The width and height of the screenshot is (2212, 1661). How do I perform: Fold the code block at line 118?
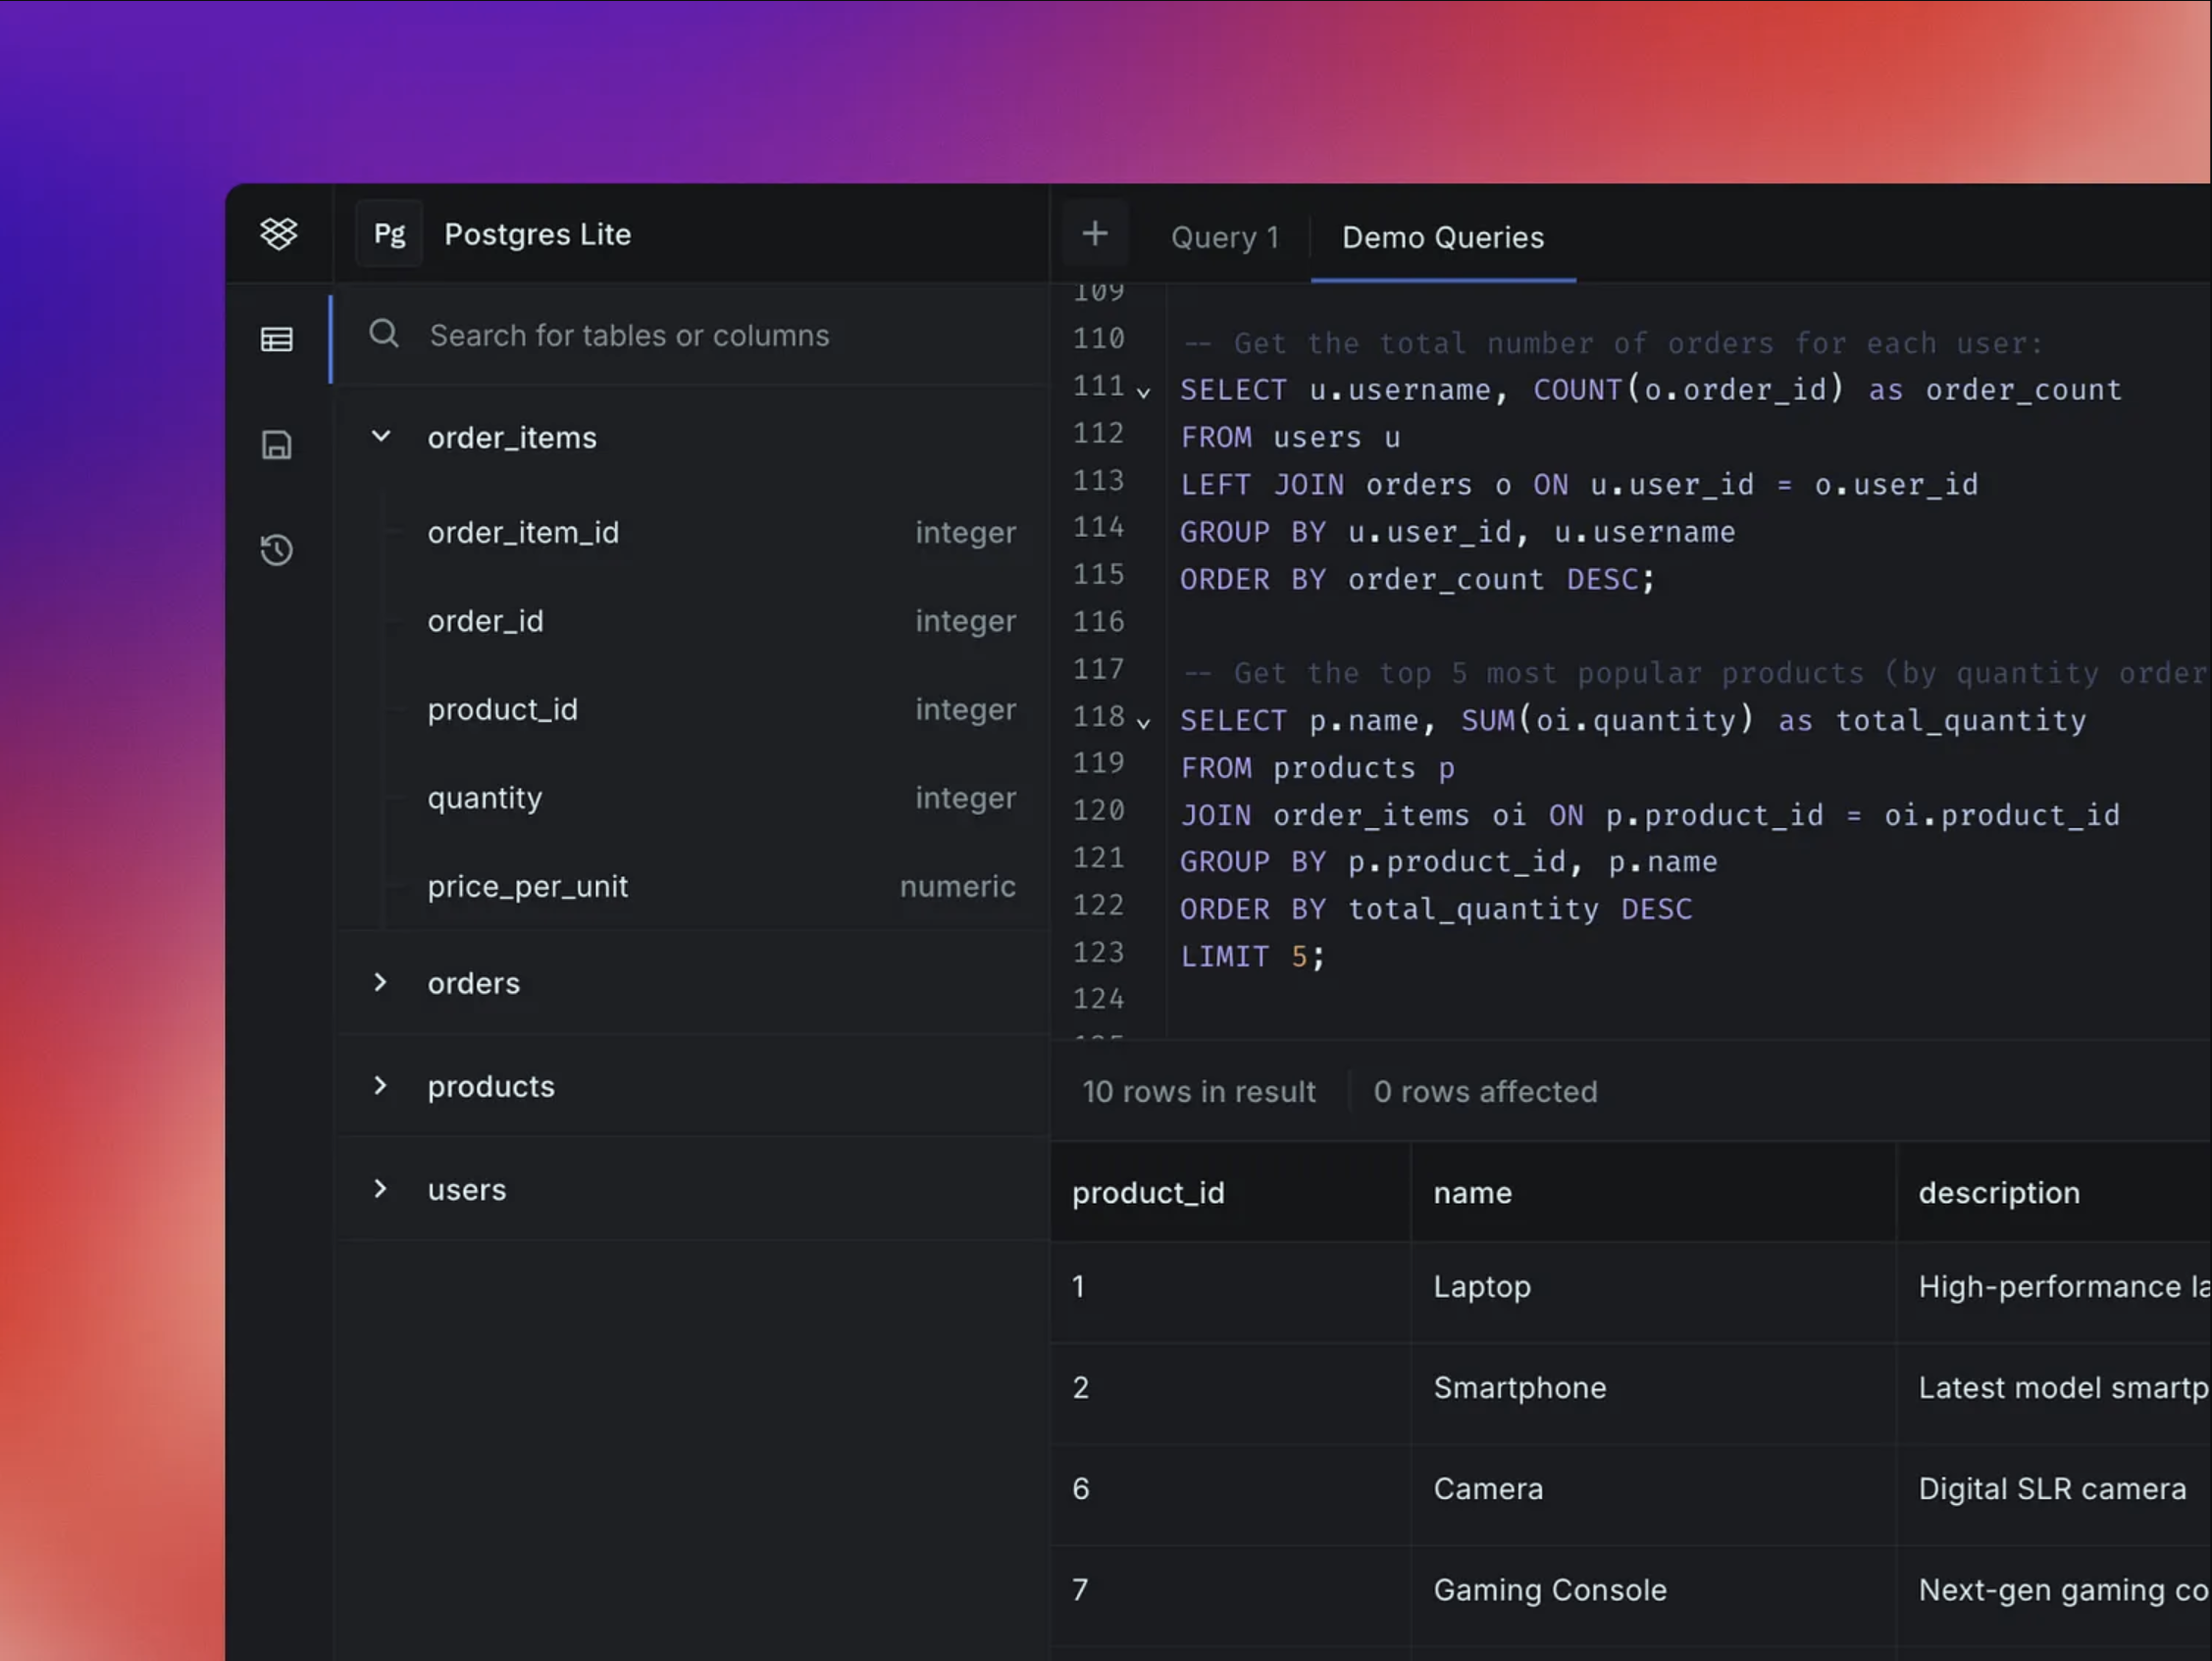[1144, 722]
